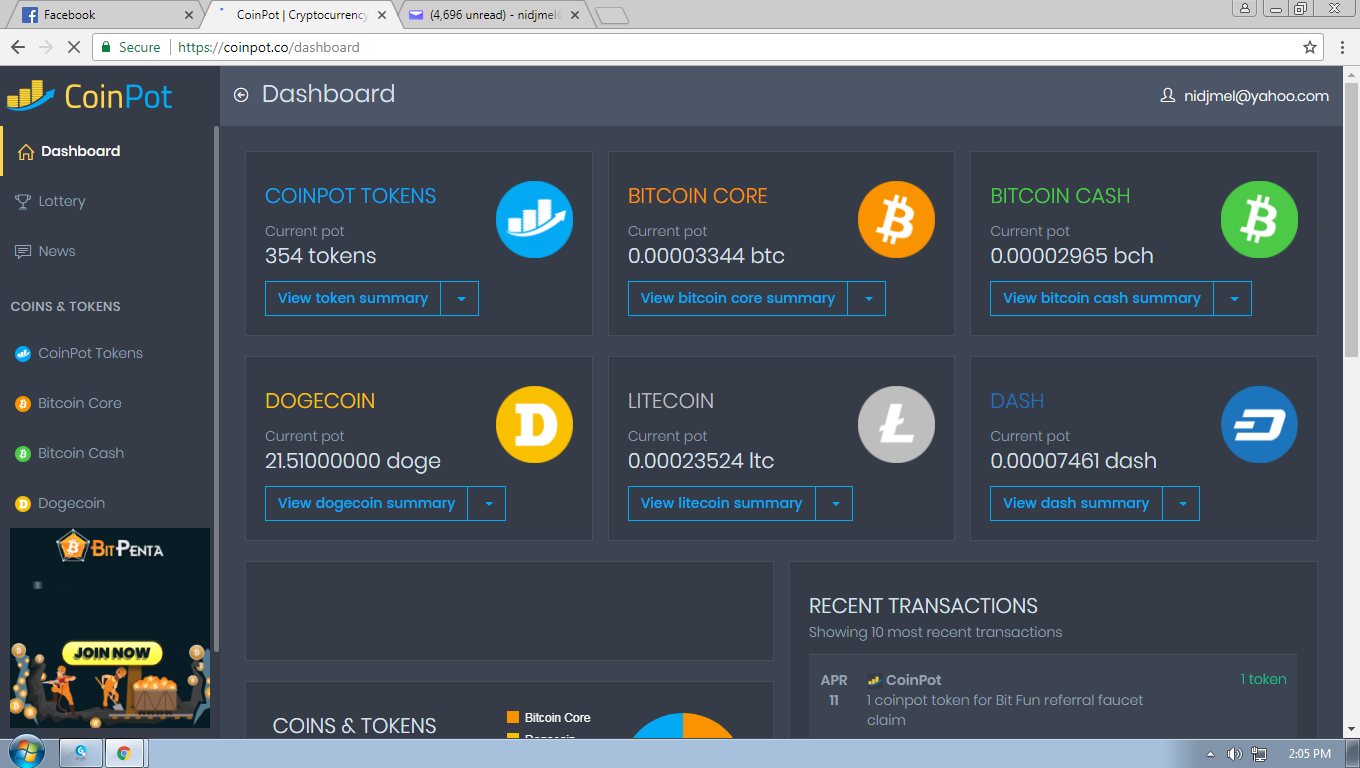Click the View dogecoin summary button
The height and width of the screenshot is (768, 1360).
coord(366,503)
